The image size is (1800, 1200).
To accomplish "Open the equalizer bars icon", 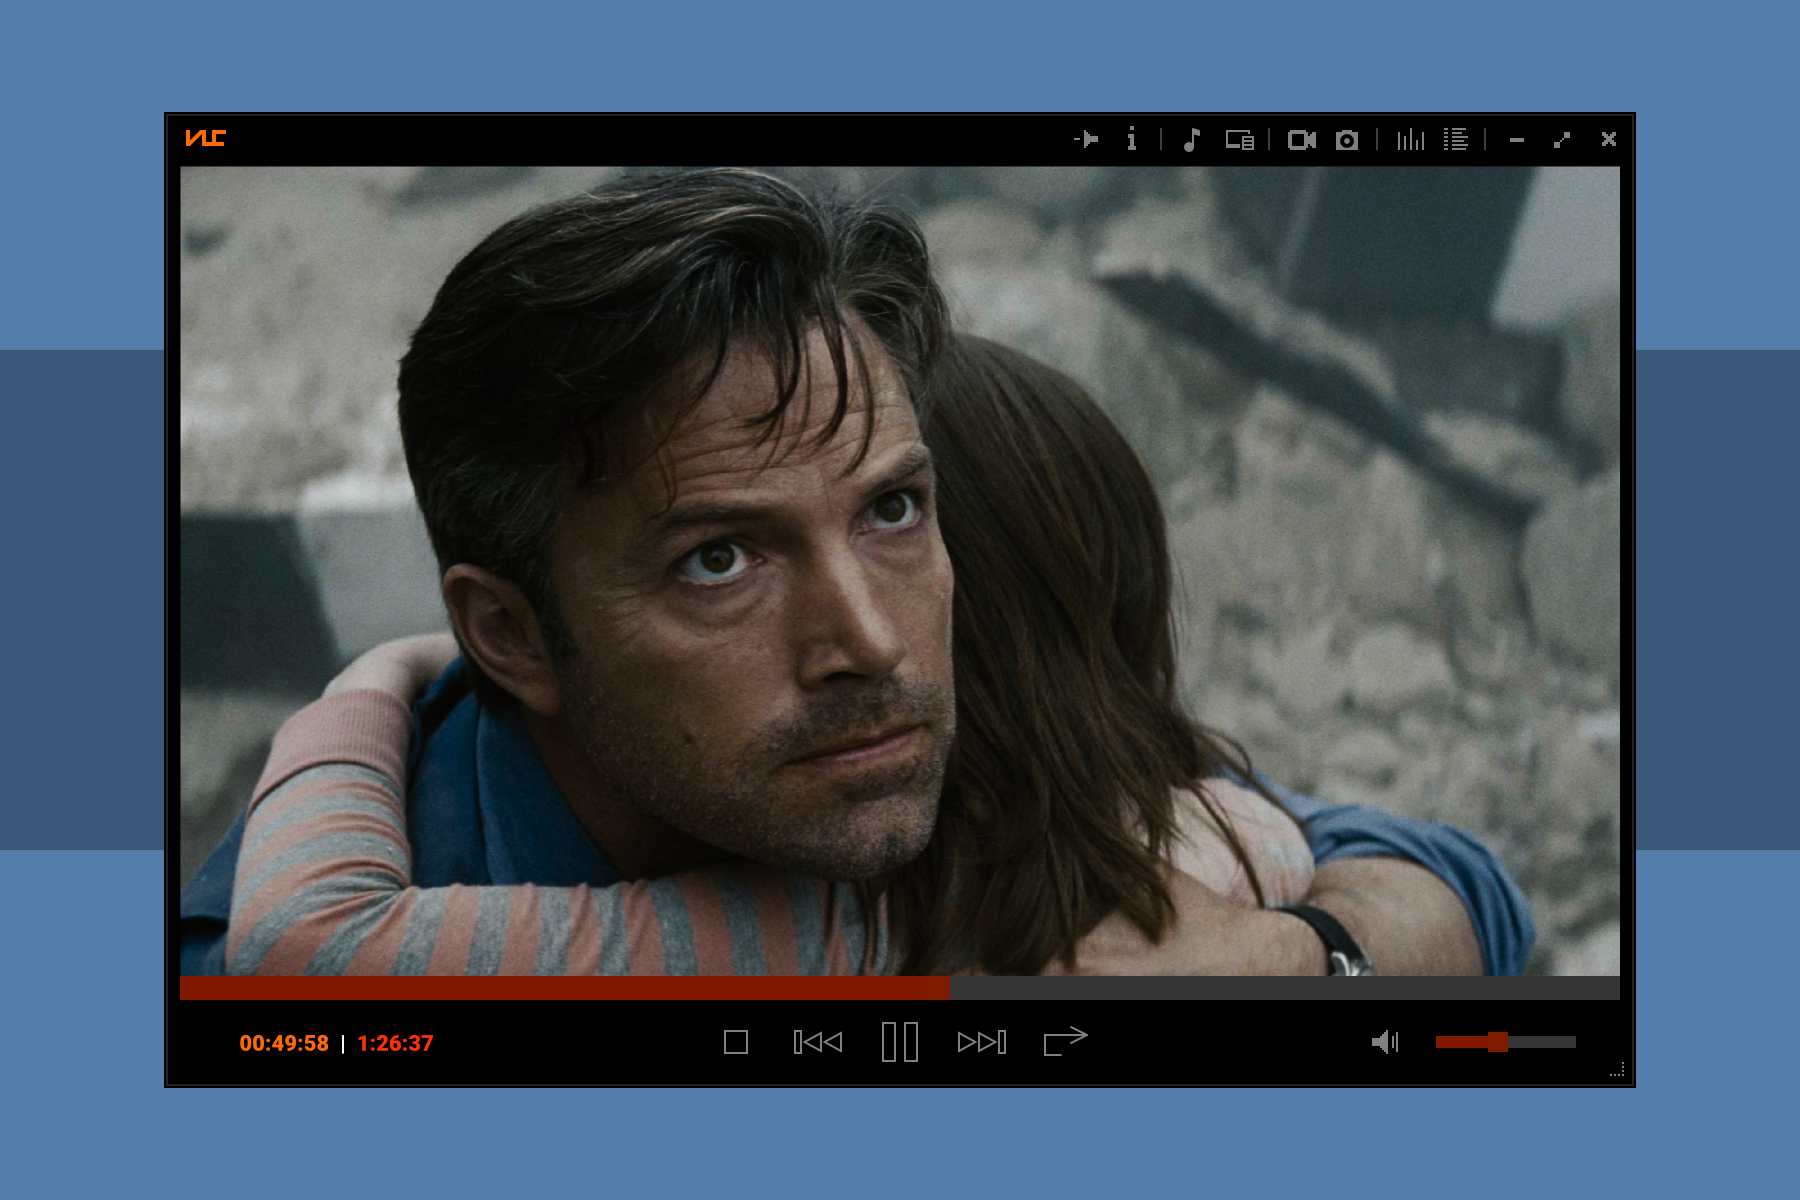I will [1410, 139].
